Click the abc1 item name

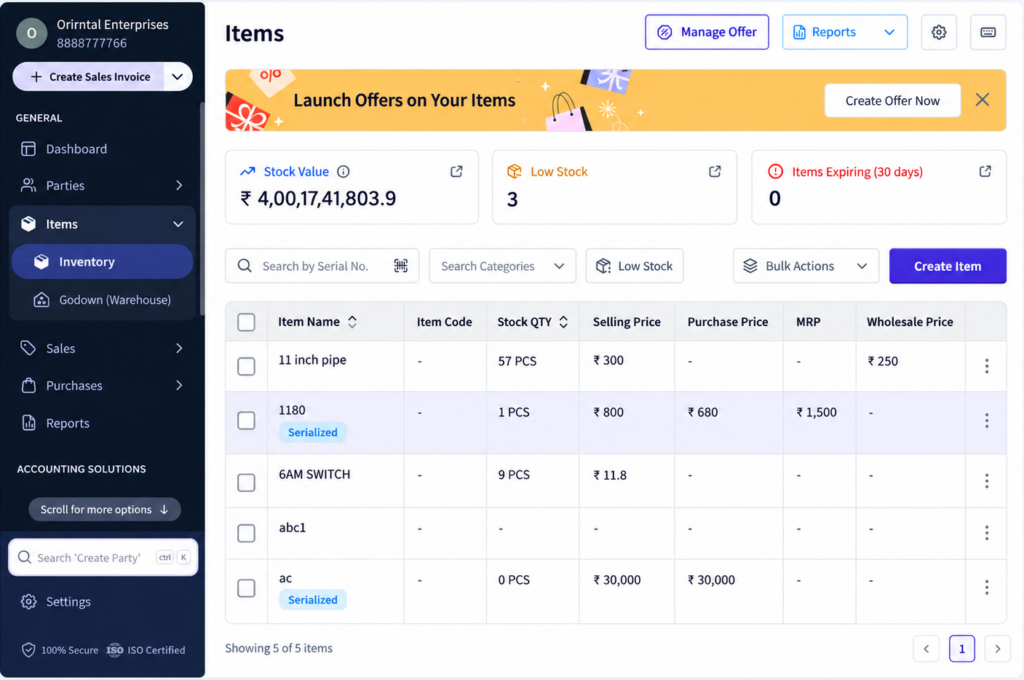click(x=292, y=527)
